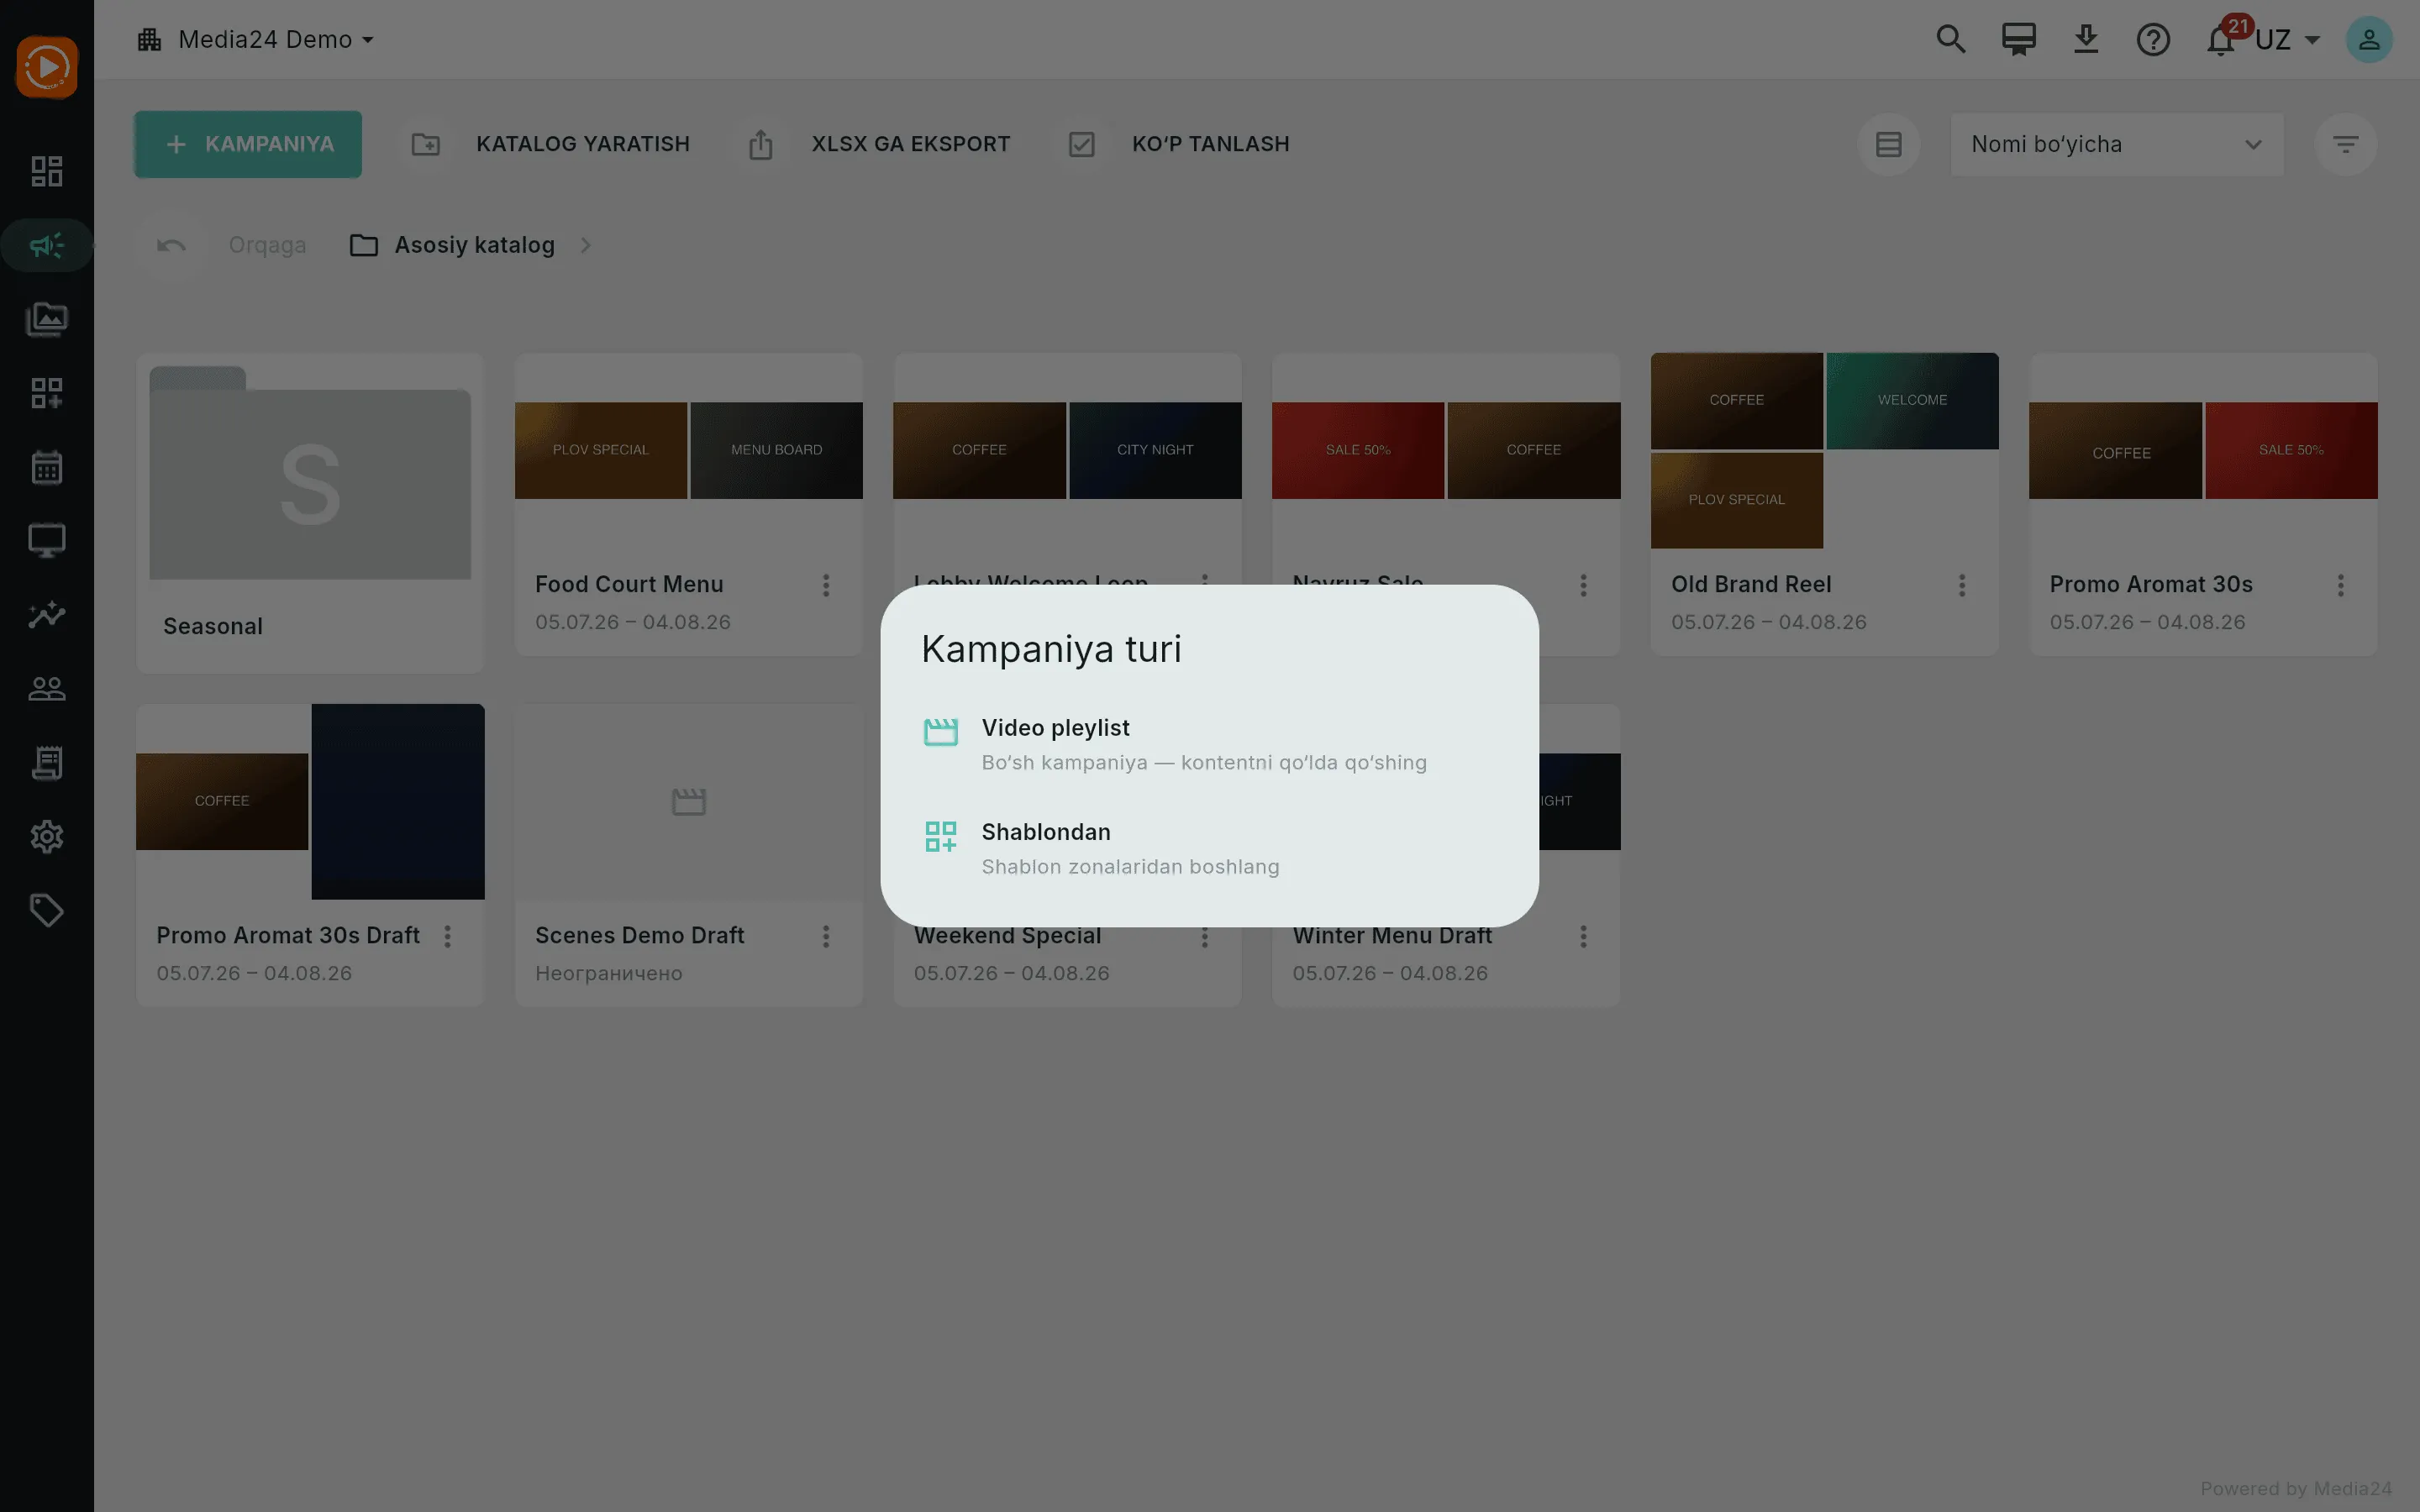
Task: Open the help question mark icon
Action: point(2153,40)
